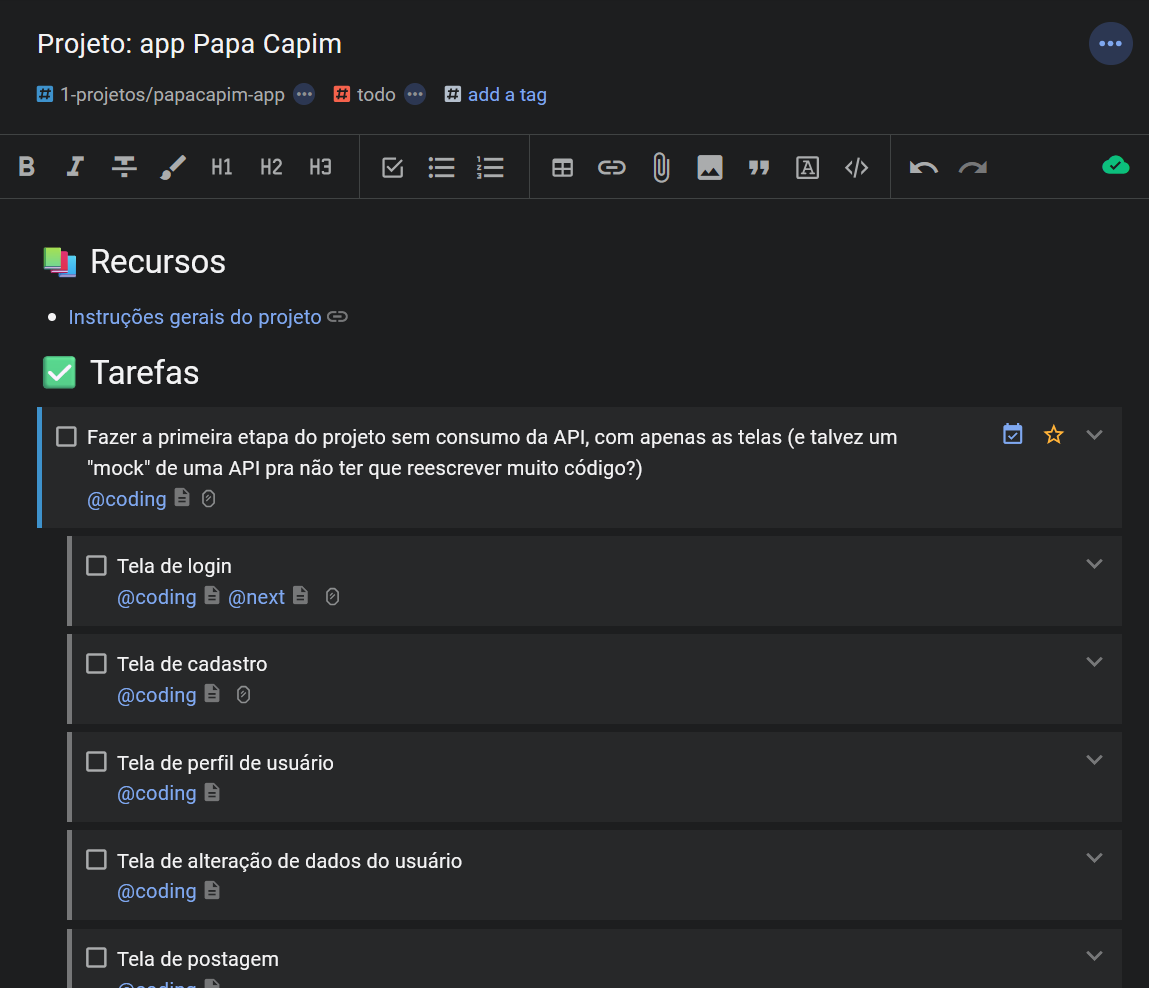This screenshot has height=988, width=1149.
Task: Apply strikethrough formatting
Action: 124,167
